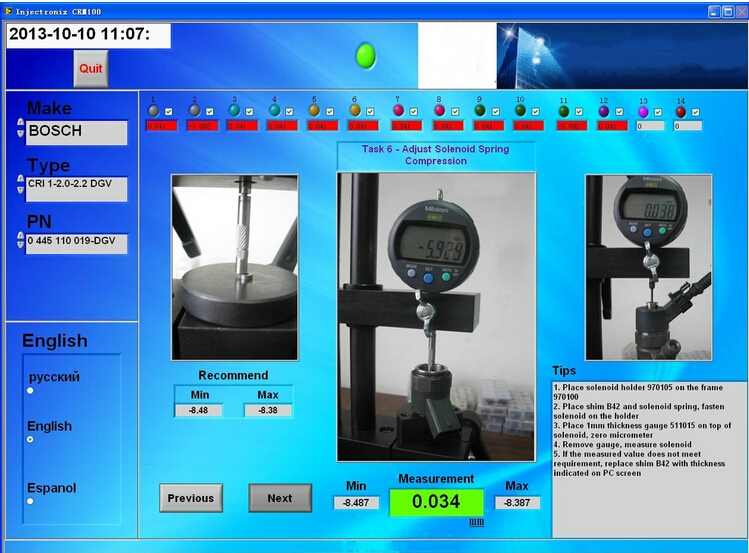Open the Make selector showing BOSCH

(x=76, y=132)
